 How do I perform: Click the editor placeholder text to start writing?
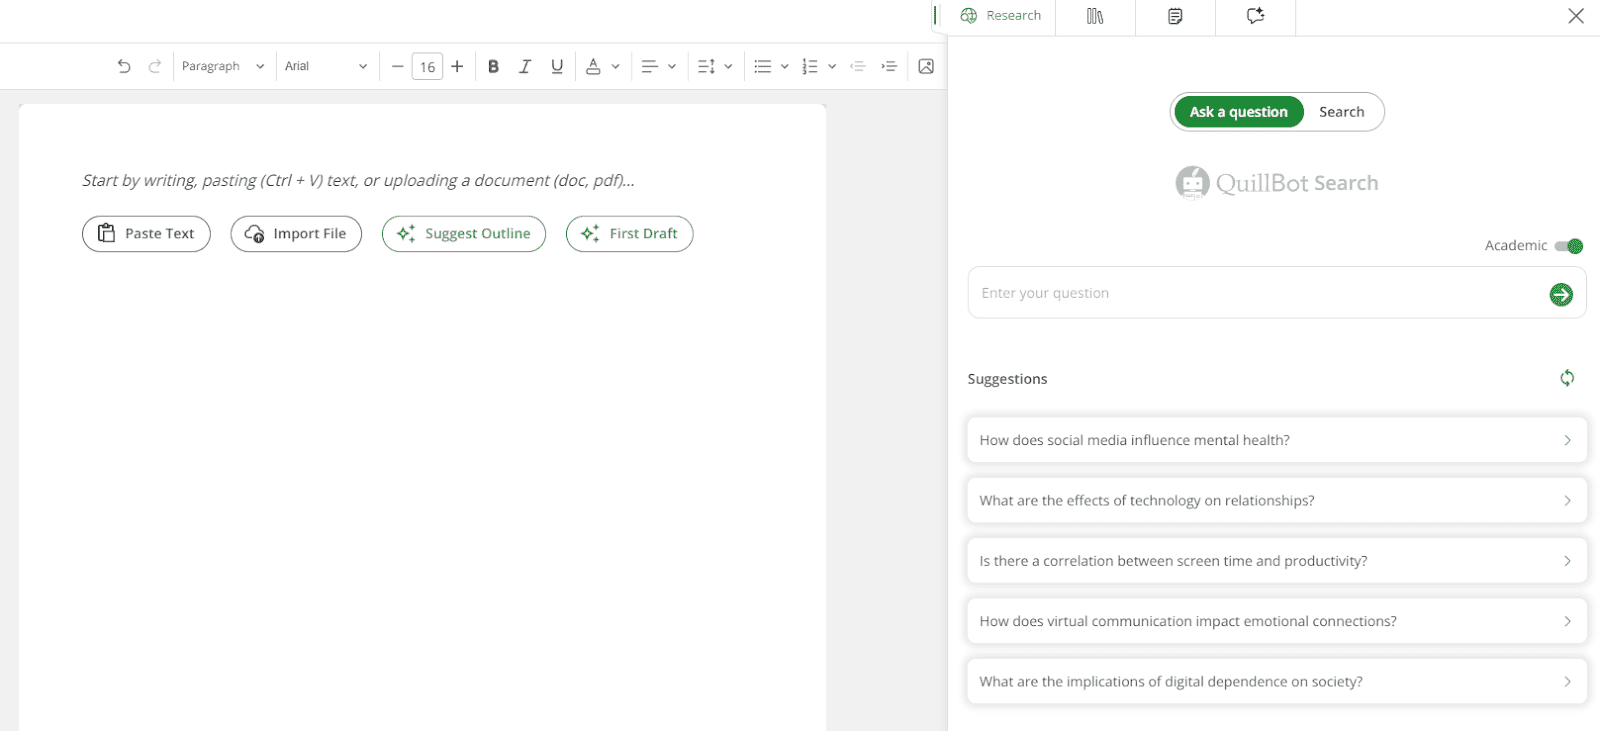[358, 180]
